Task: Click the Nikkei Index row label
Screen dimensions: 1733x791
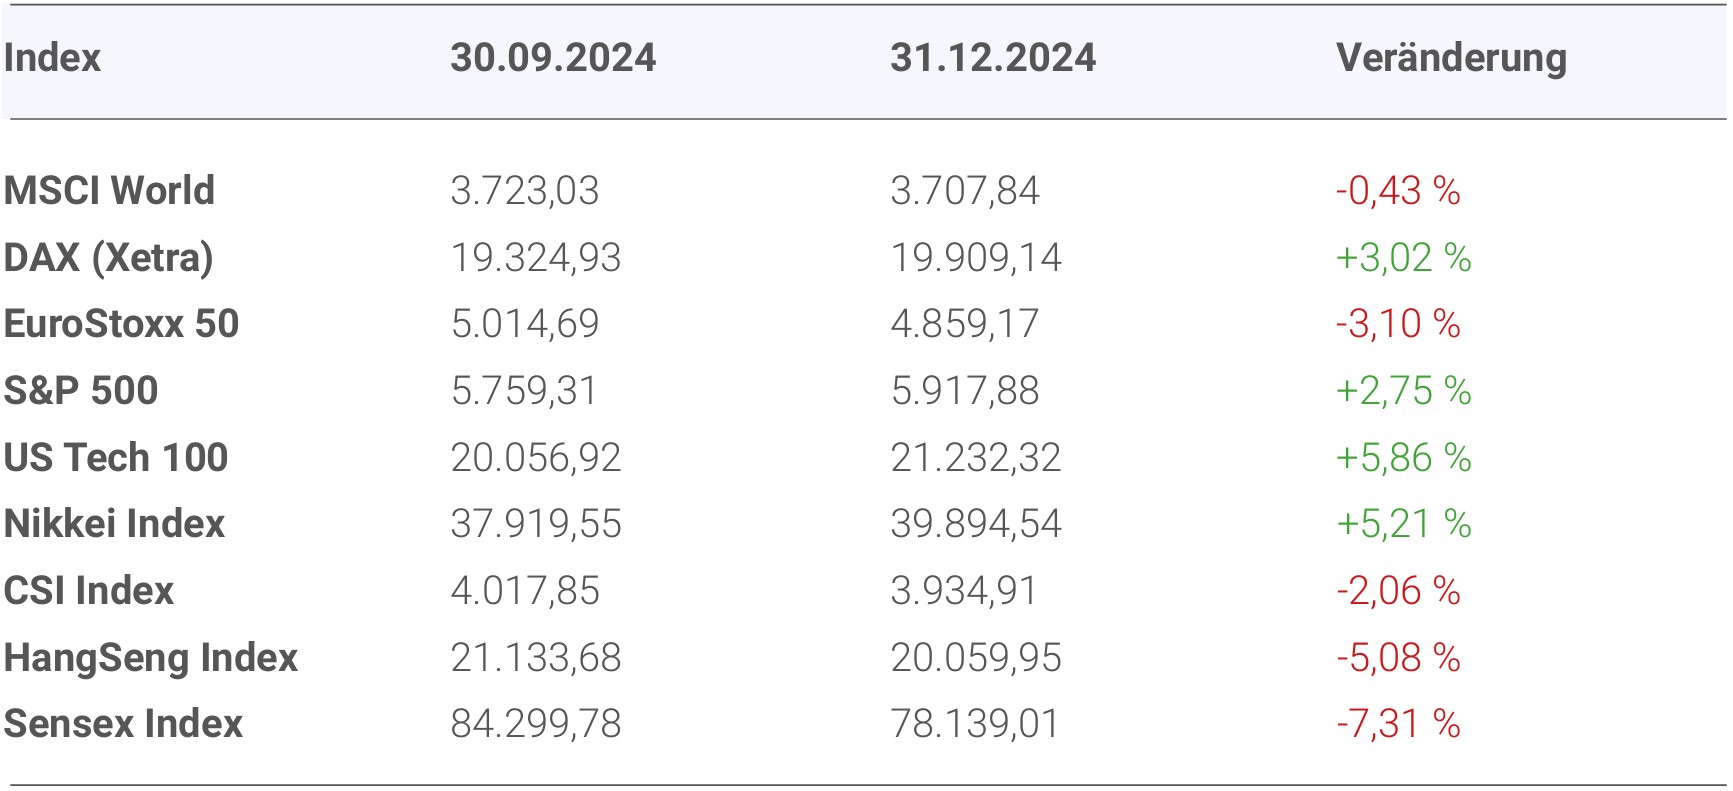Action: point(115,524)
